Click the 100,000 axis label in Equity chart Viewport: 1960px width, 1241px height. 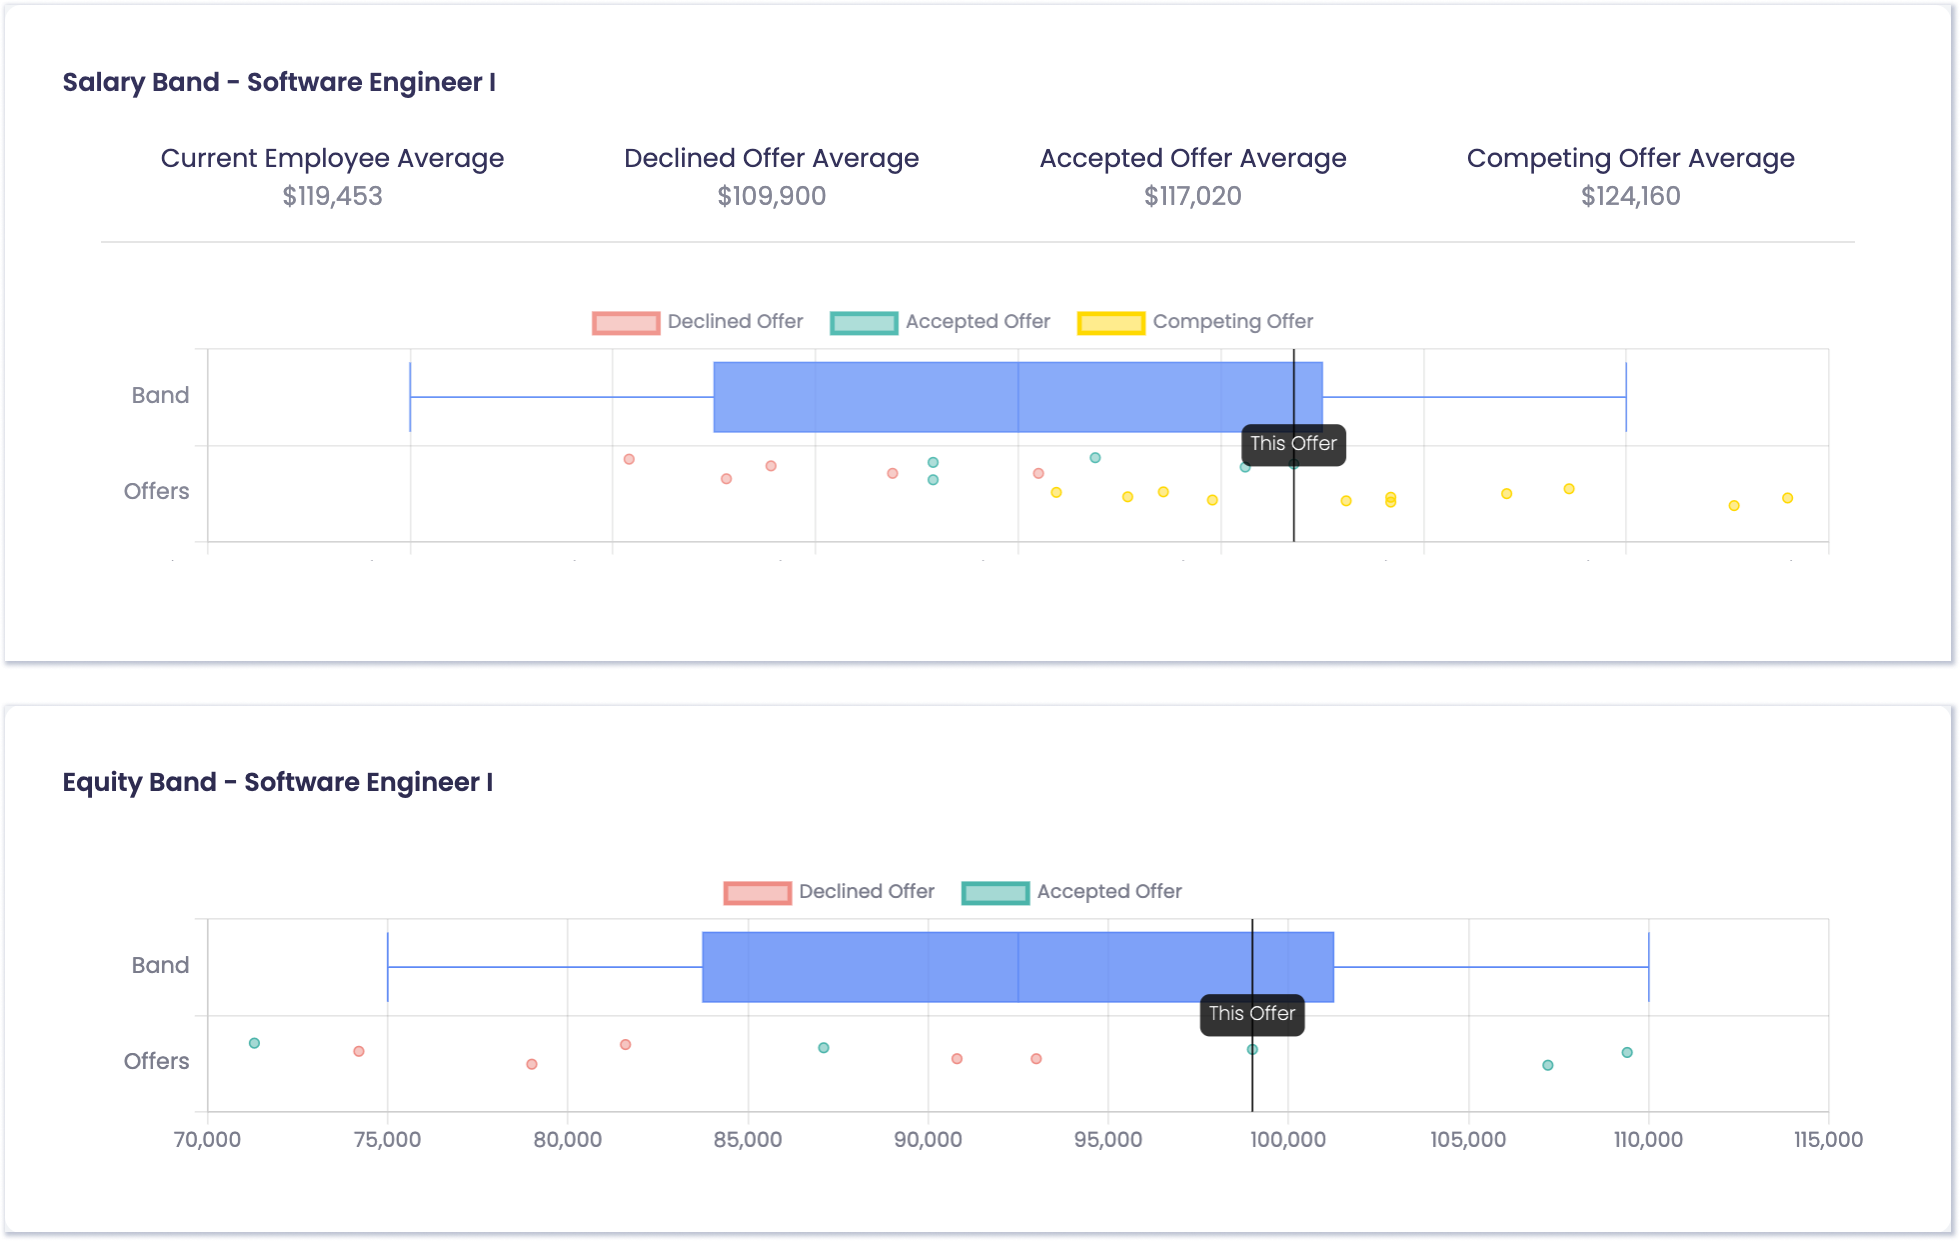click(x=1288, y=1140)
